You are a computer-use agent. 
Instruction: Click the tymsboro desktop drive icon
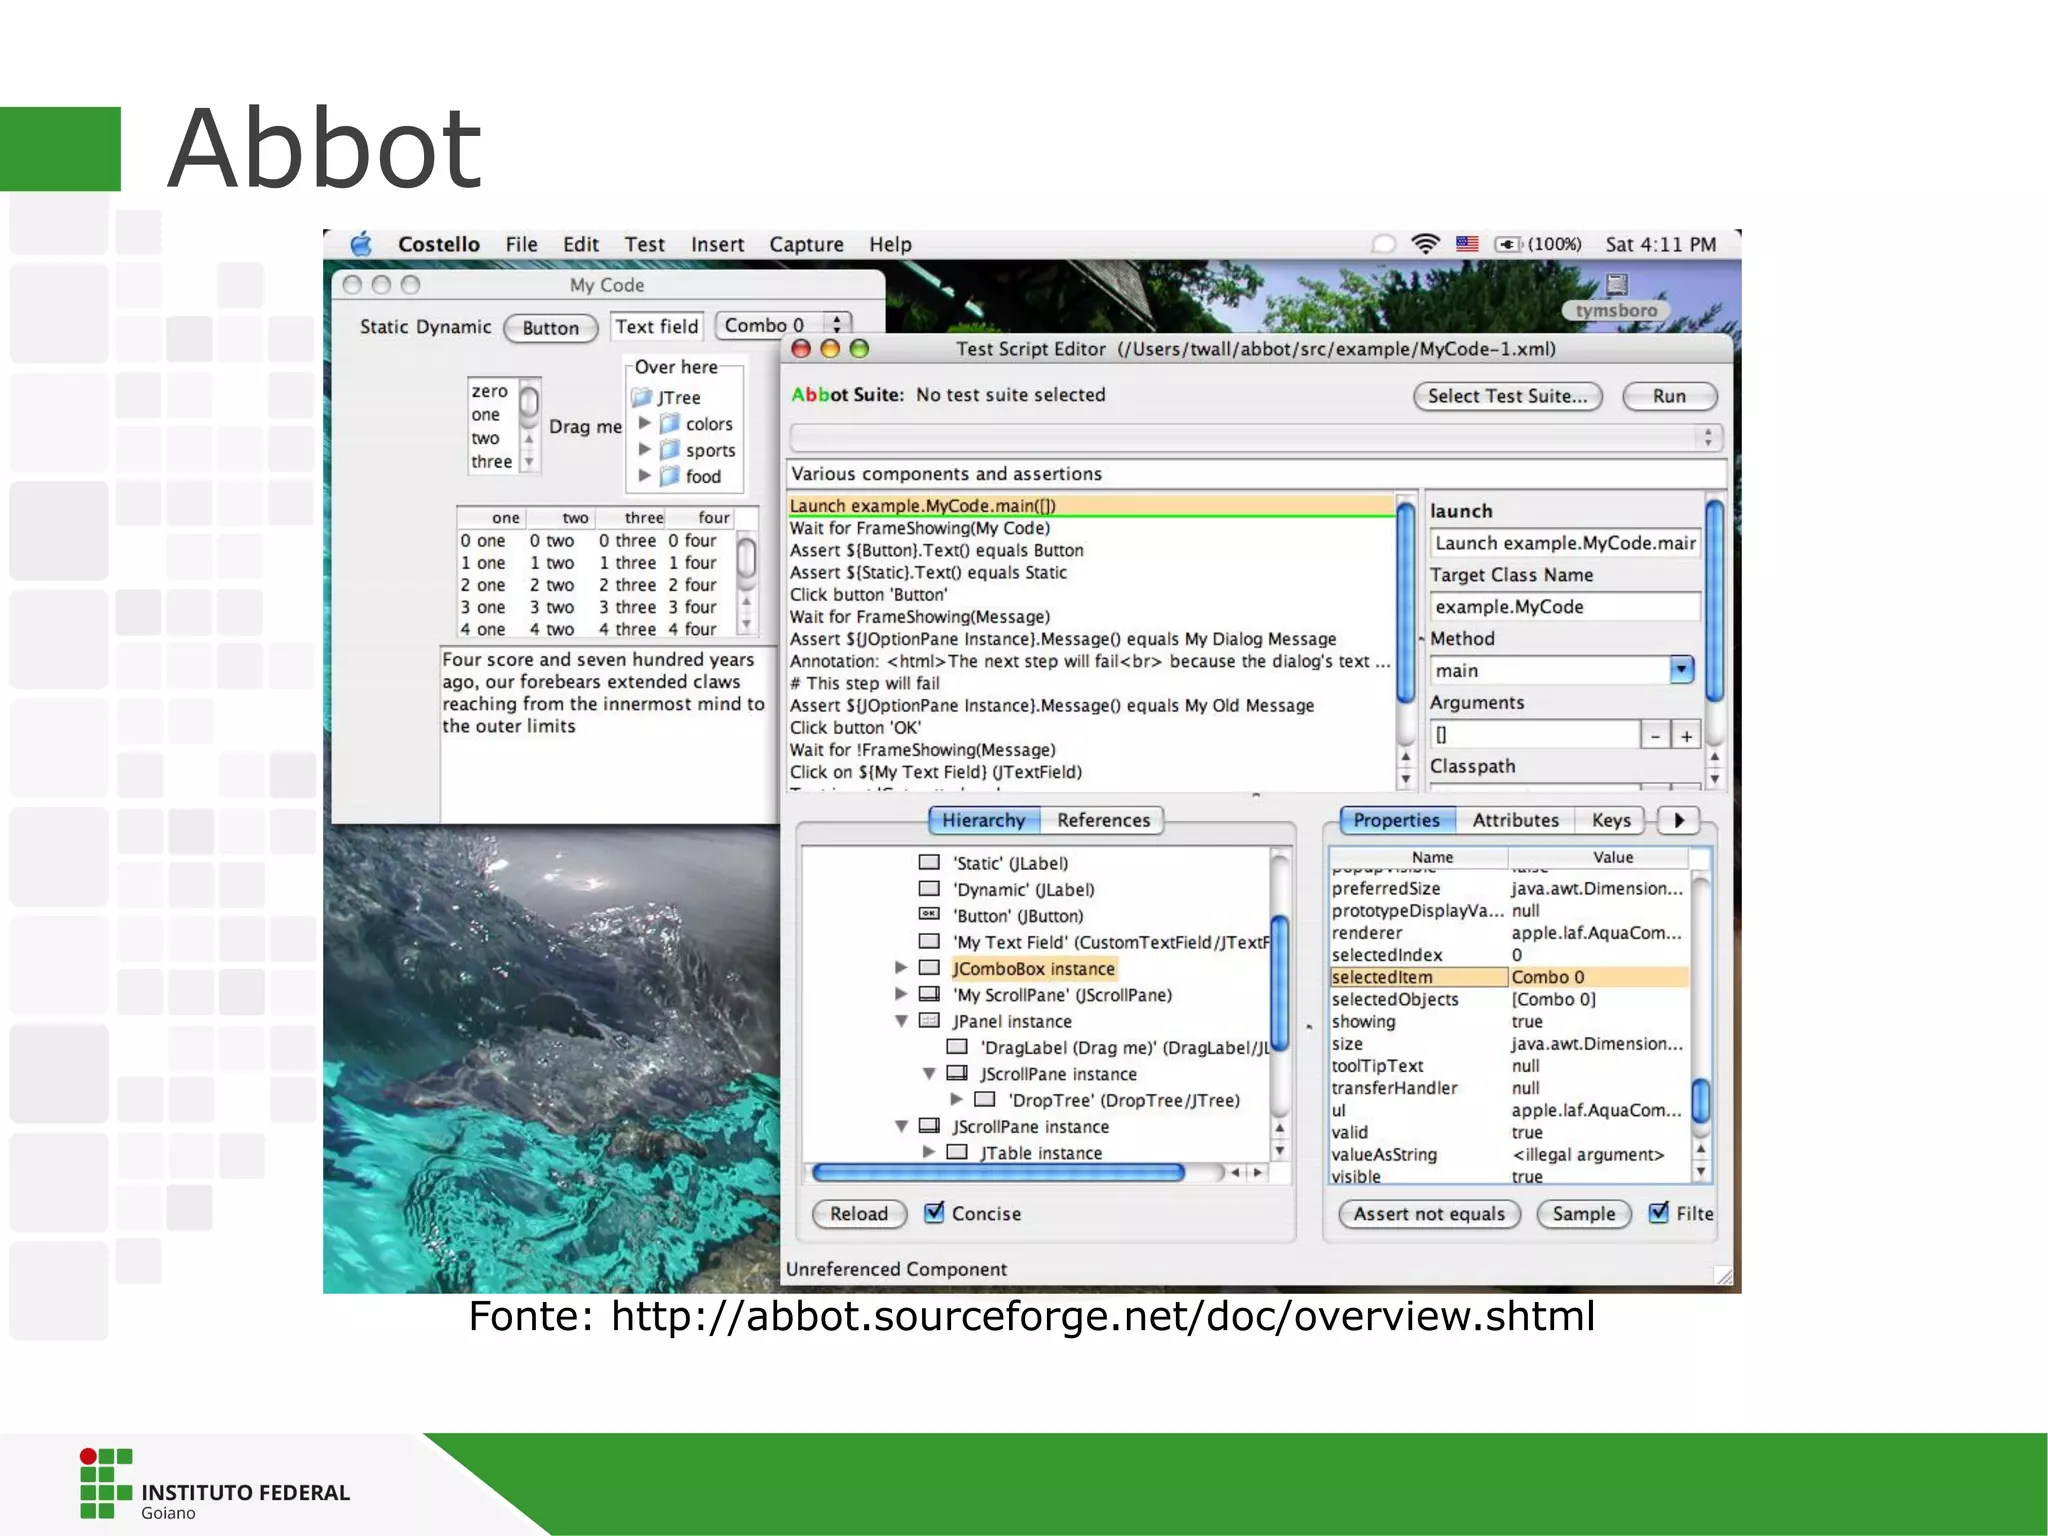click(1617, 285)
